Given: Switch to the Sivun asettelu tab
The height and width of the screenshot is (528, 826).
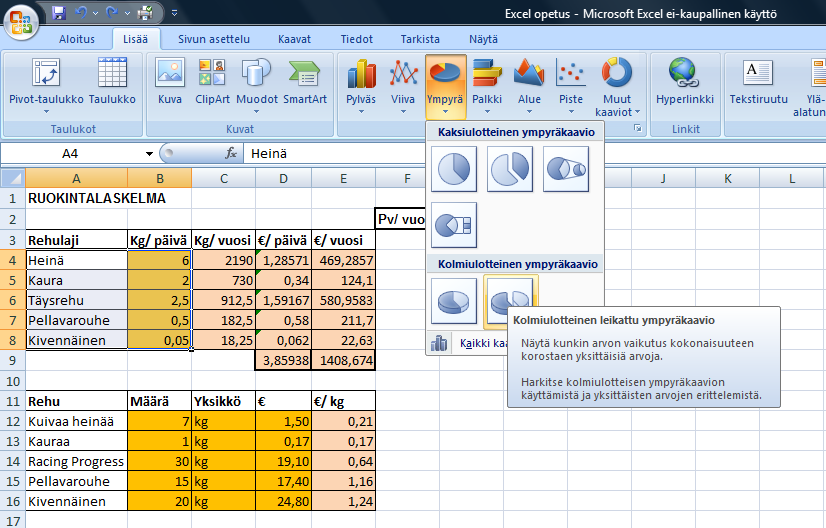Looking at the screenshot, I should 214,39.
